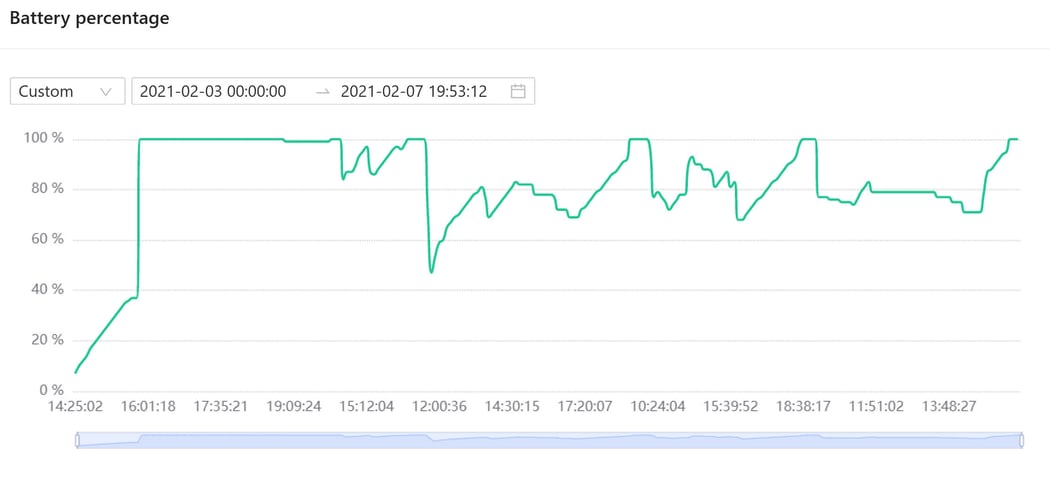Click the middle of the chart zoom bar
The image size is (1050, 482).
549,440
